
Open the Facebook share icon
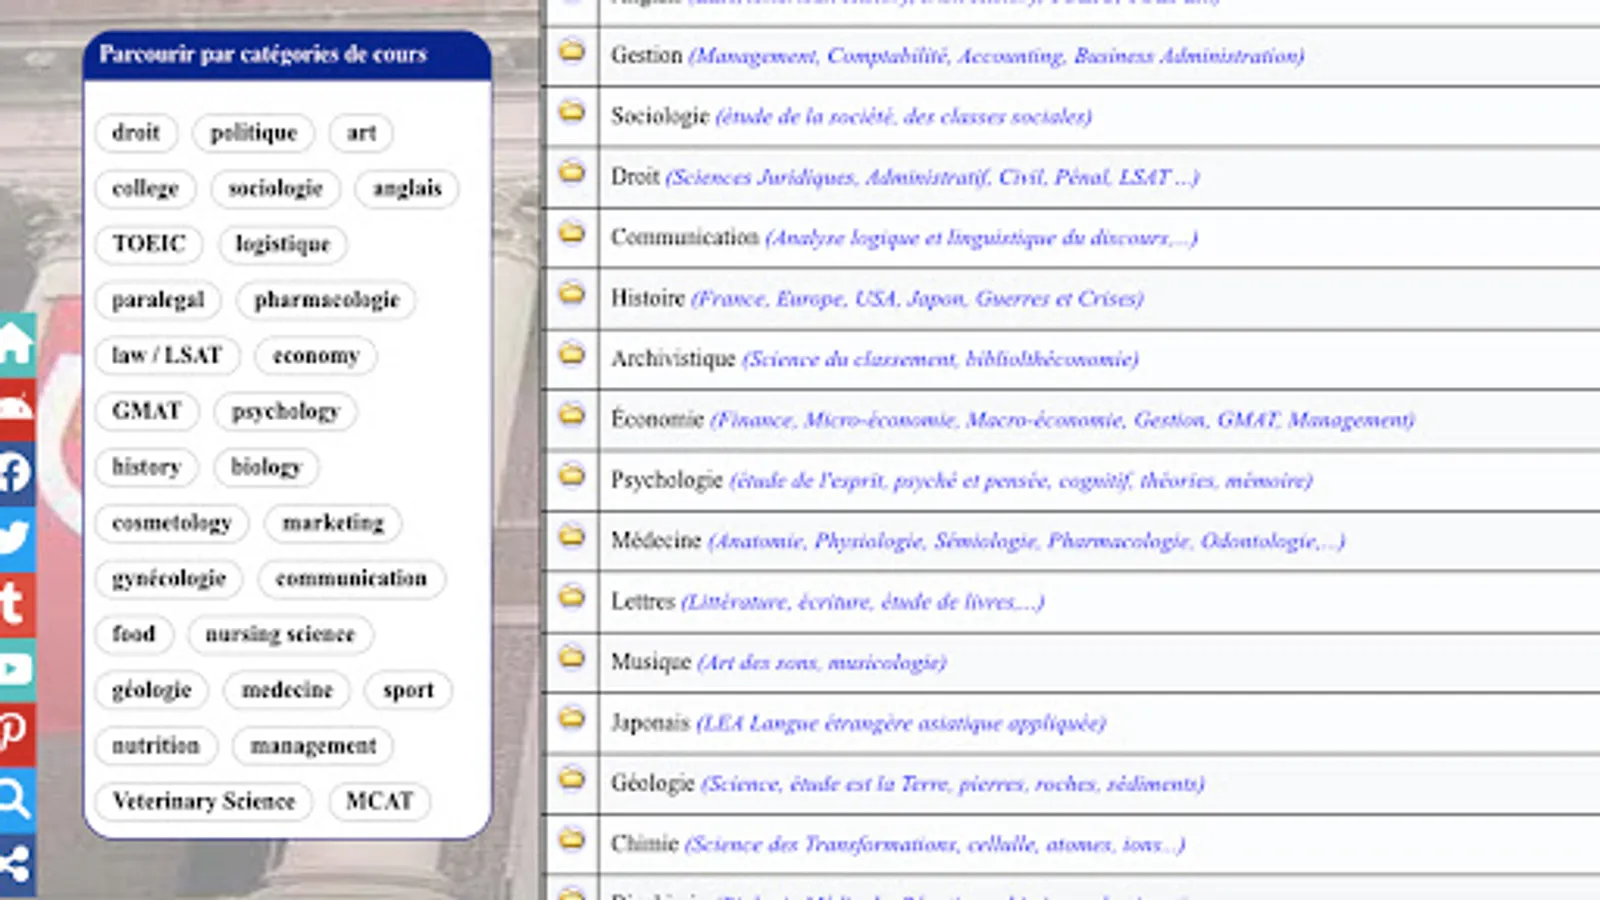17,475
